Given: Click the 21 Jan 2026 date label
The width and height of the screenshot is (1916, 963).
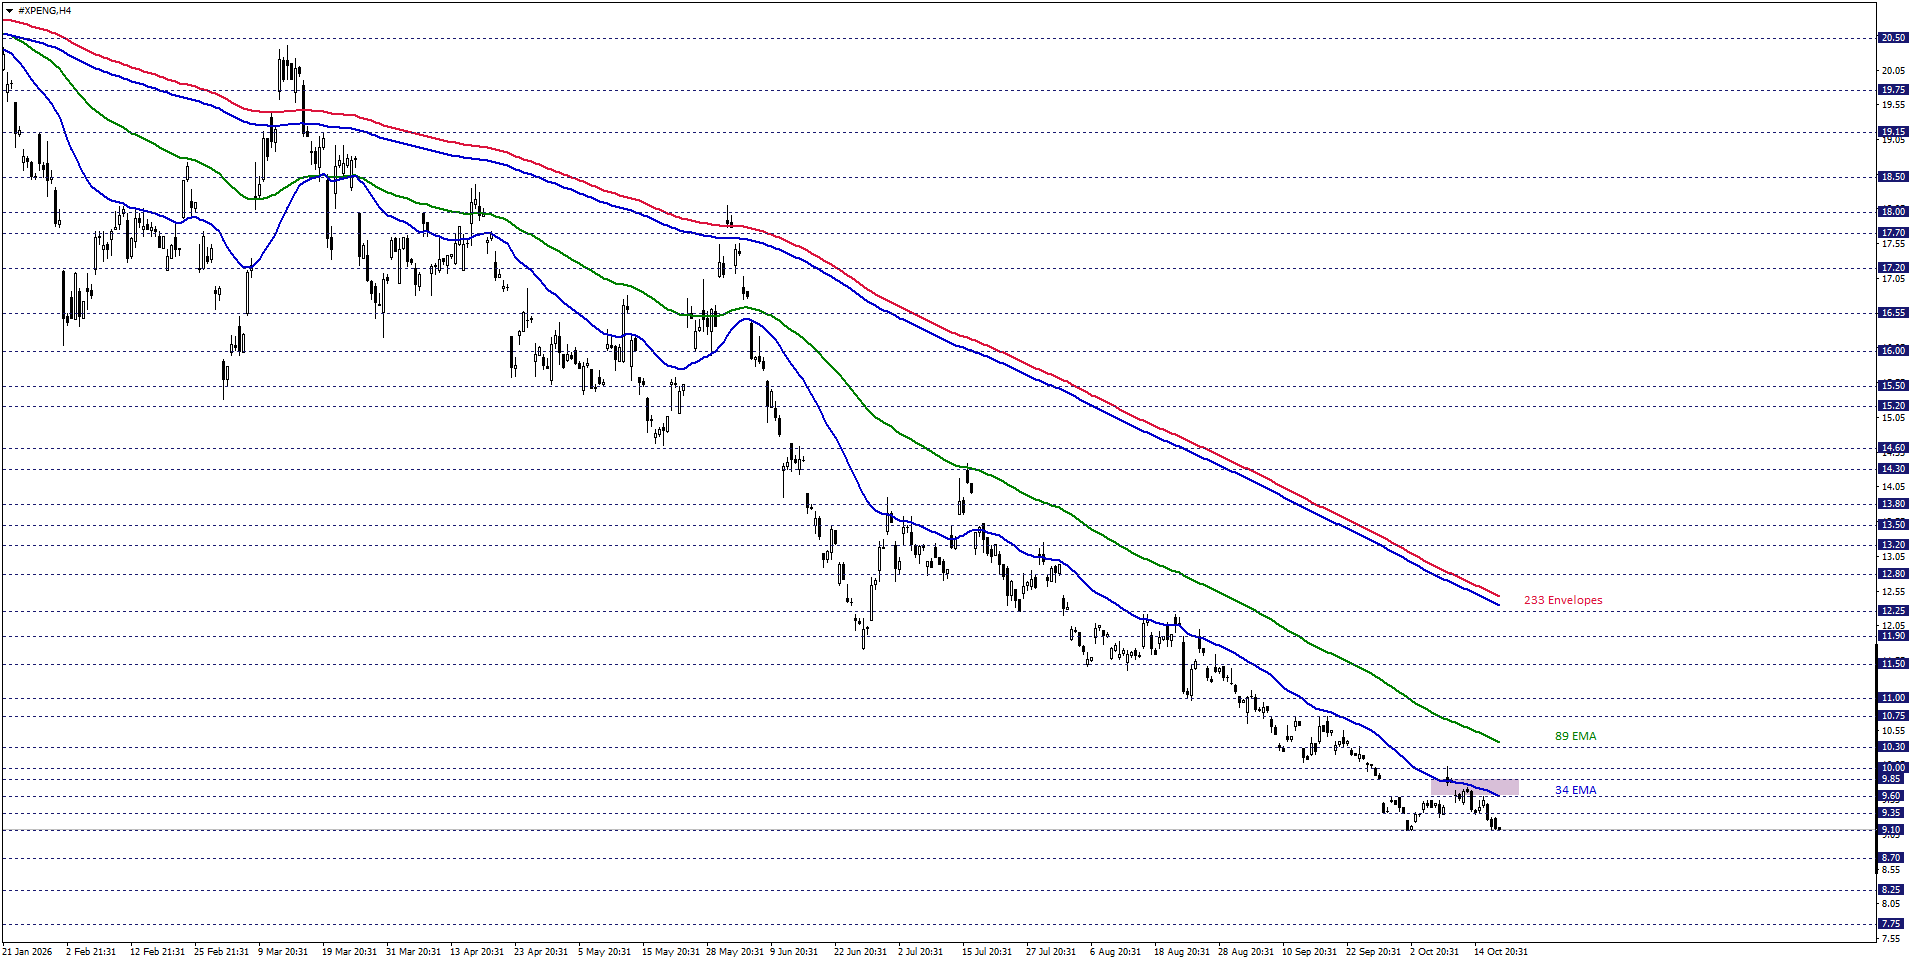Looking at the screenshot, I should click(27, 952).
